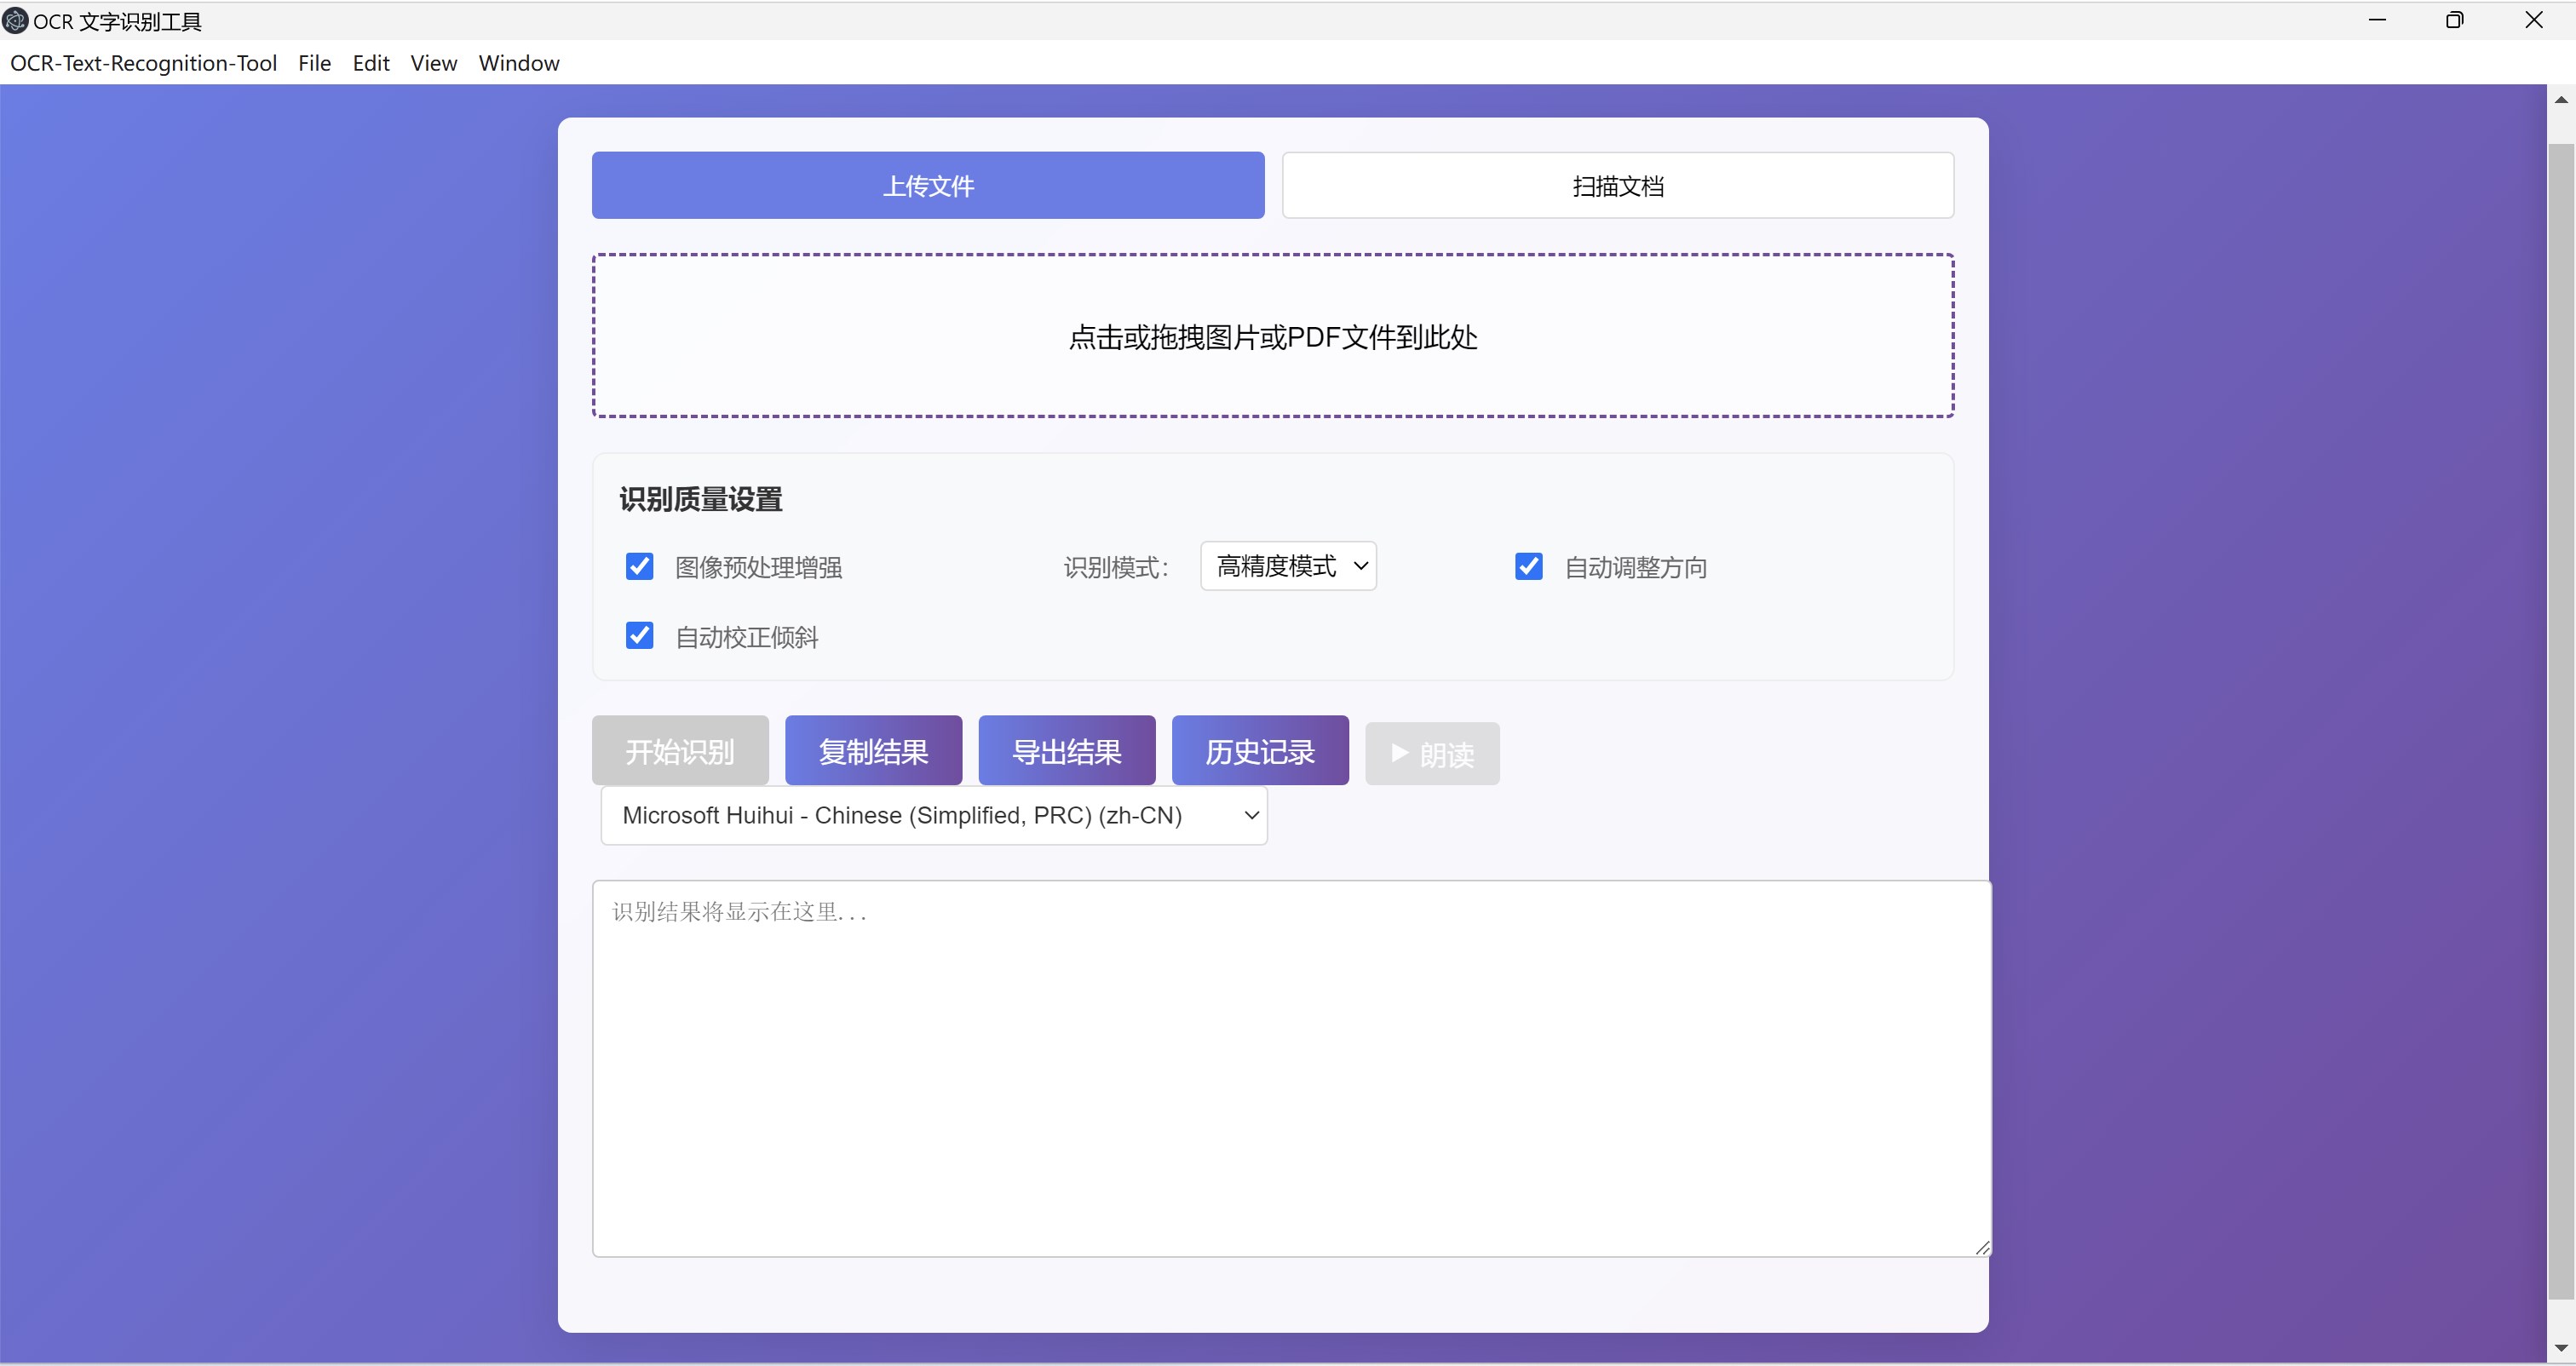2576x1366 pixels.
Task: Click the vertical scrollbar up arrow
Action: (2560, 99)
